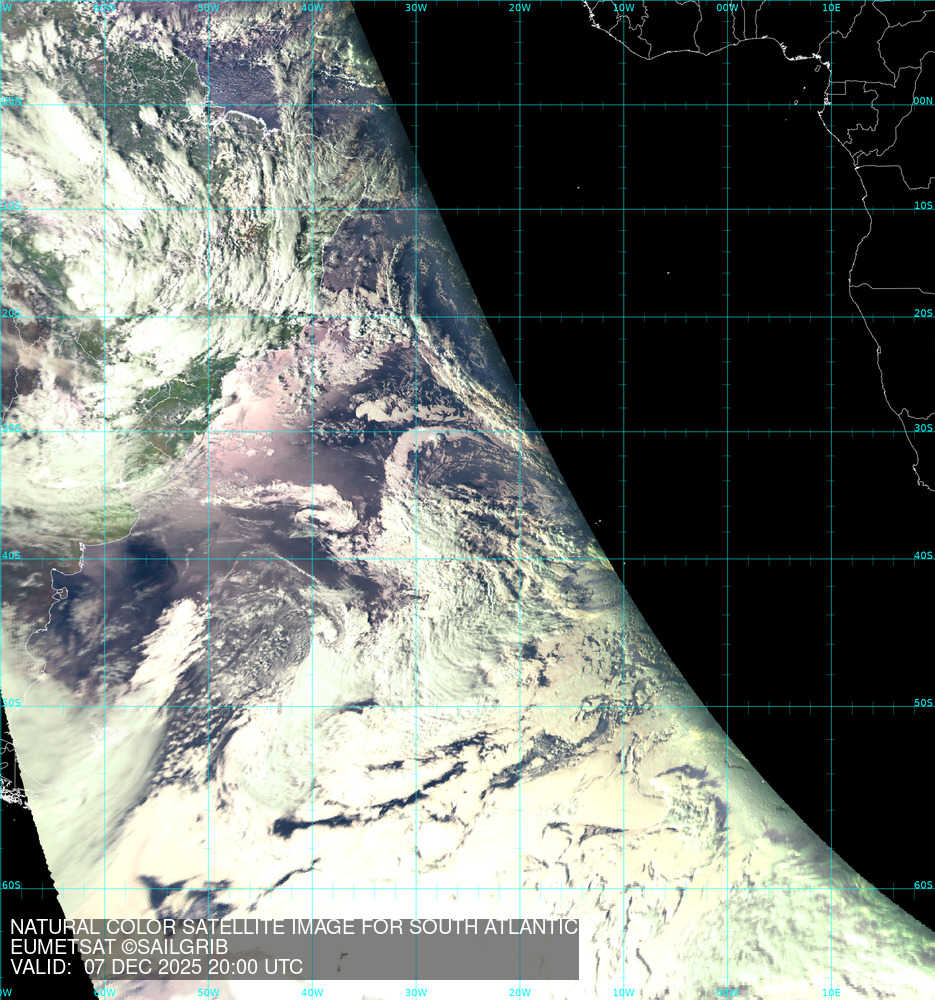The height and width of the screenshot is (1000, 935).
Task: Click the 10E longitude label at bottom edge
Action: pyautogui.click(x=830, y=993)
